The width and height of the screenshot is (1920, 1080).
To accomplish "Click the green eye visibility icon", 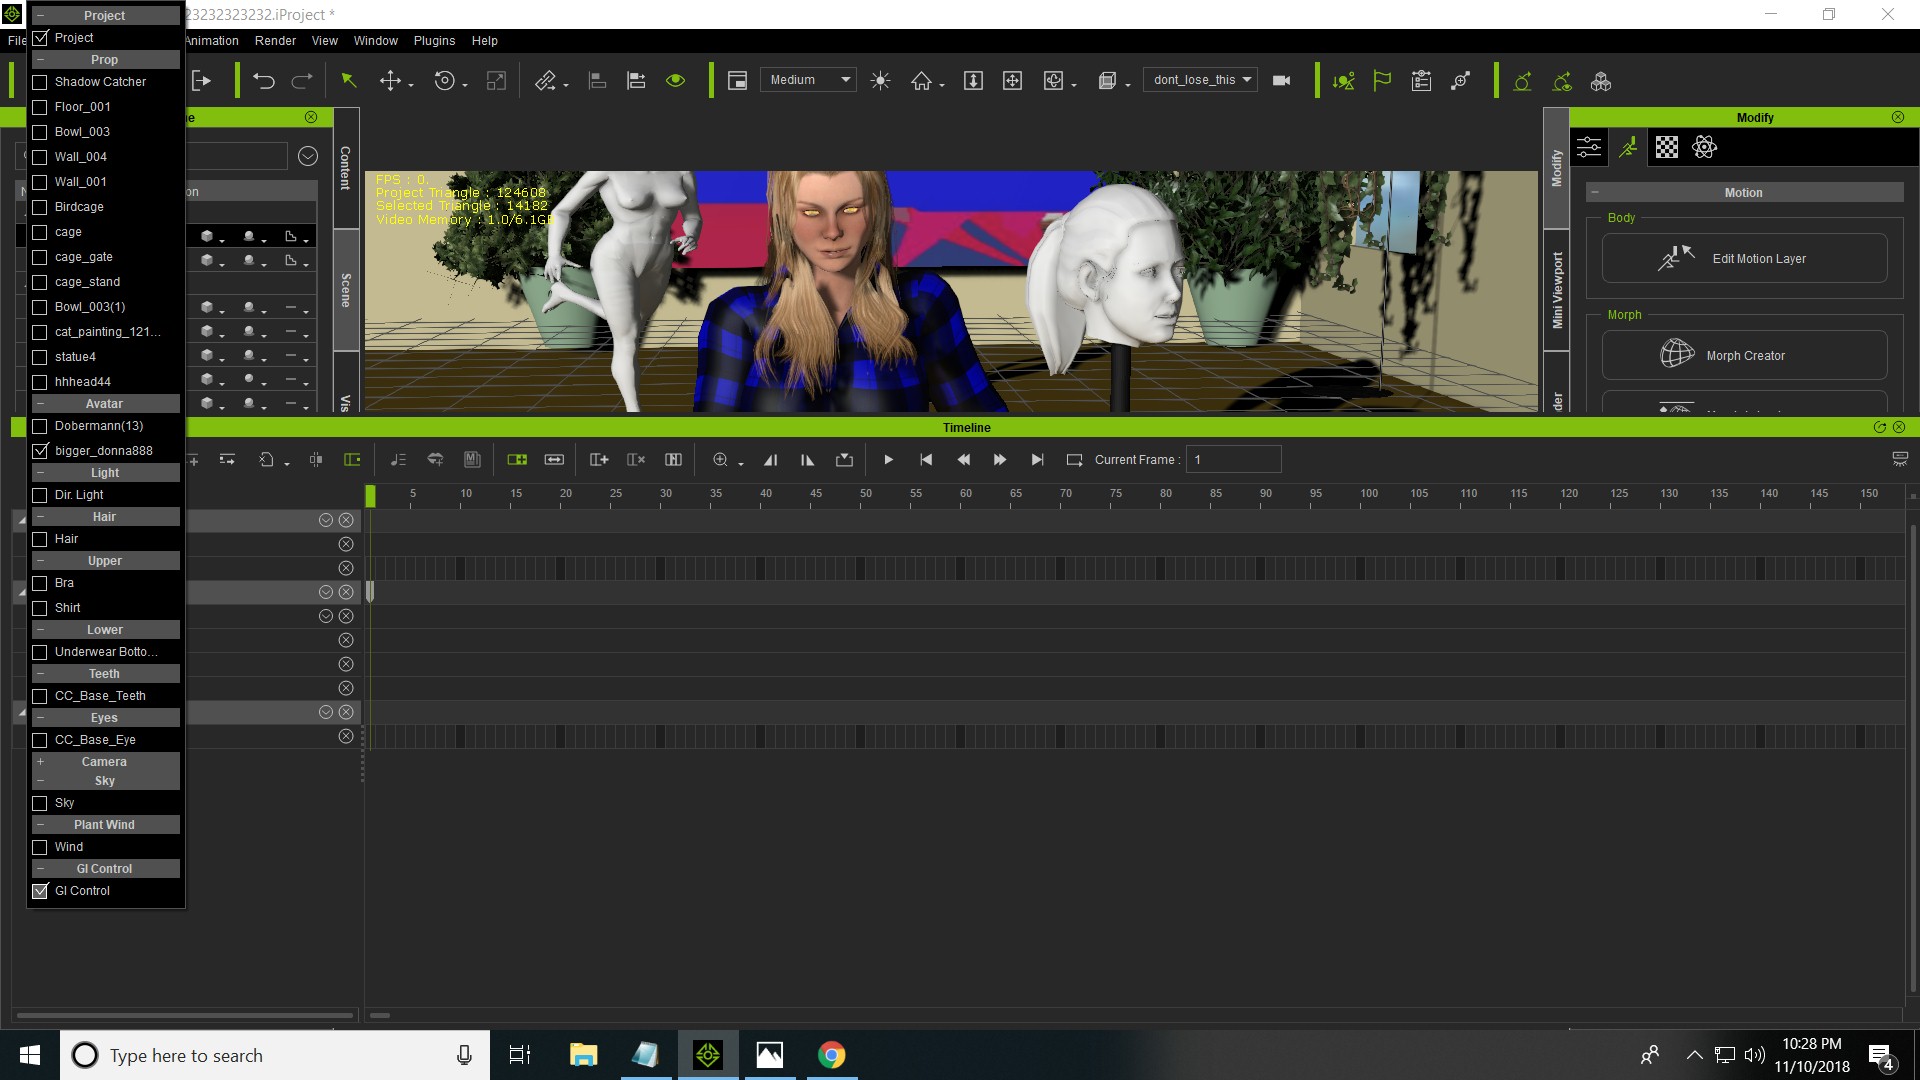I will 676,81.
